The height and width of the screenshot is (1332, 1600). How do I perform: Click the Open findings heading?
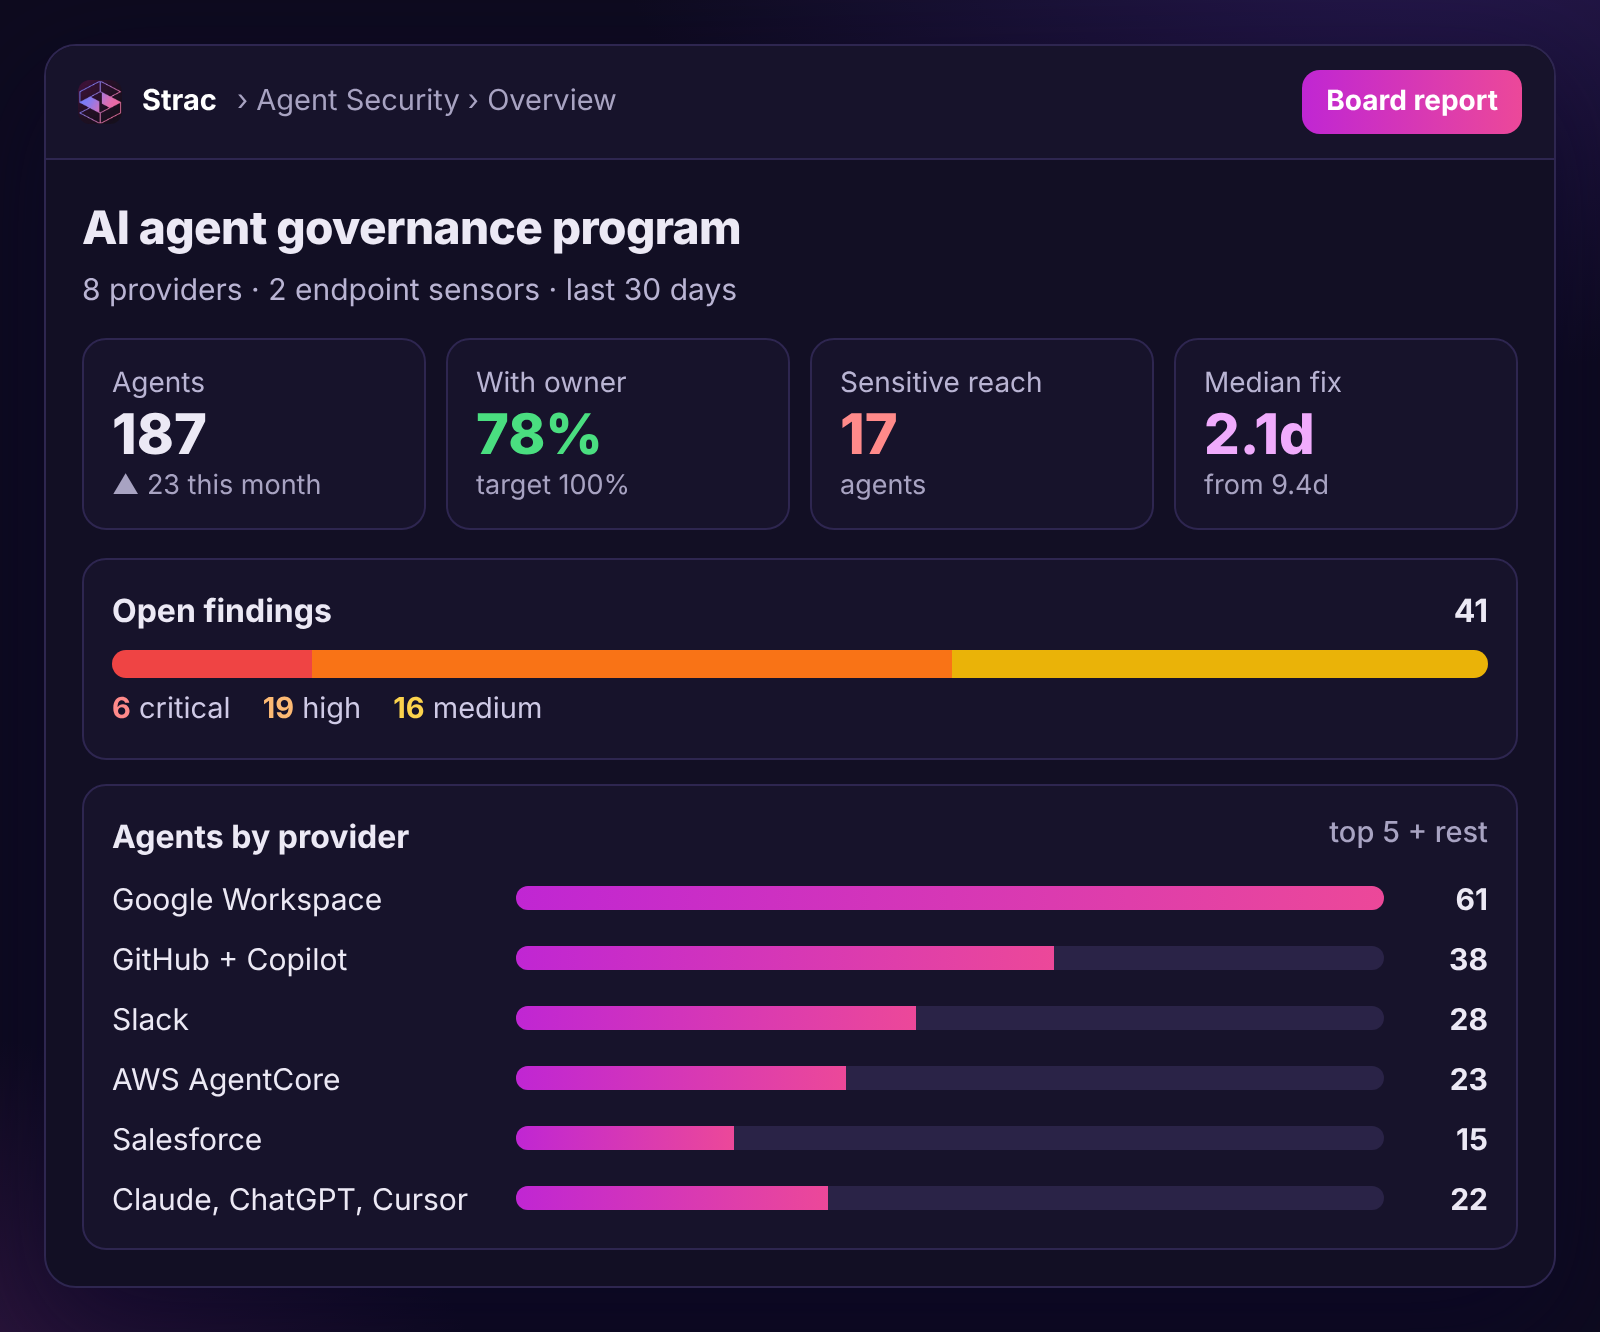(x=222, y=611)
